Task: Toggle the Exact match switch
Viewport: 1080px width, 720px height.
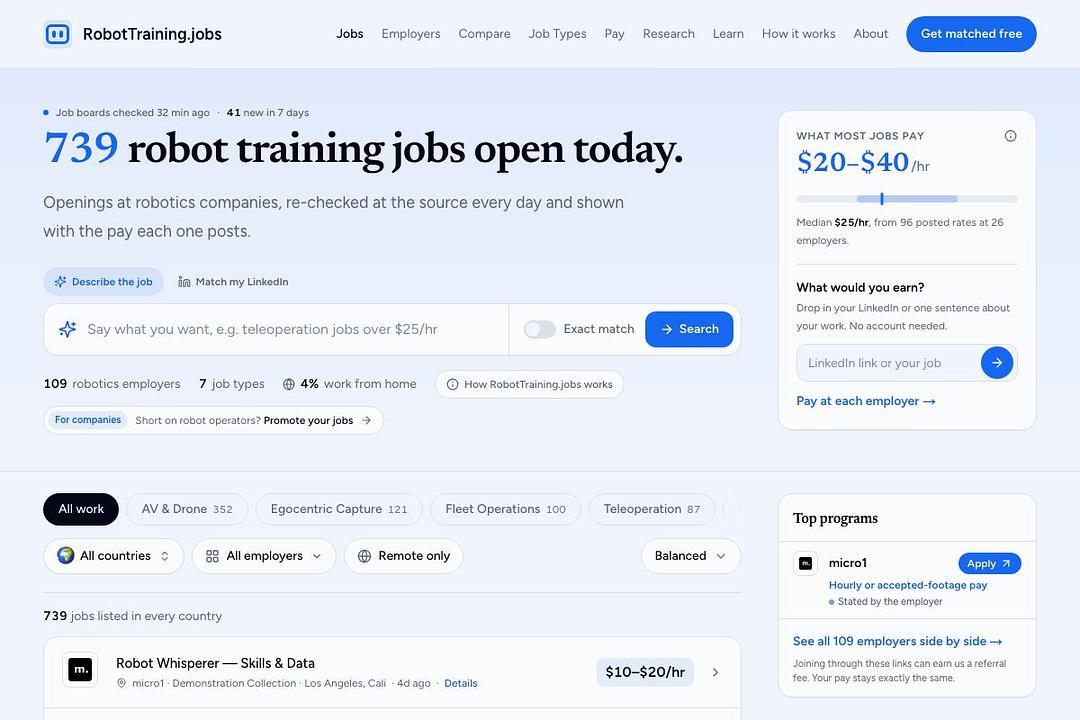Action: point(539,329)
